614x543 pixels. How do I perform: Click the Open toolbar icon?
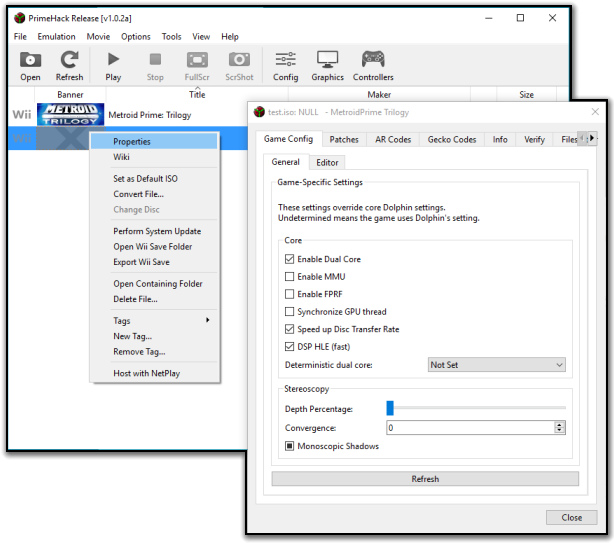click(30, 66)
